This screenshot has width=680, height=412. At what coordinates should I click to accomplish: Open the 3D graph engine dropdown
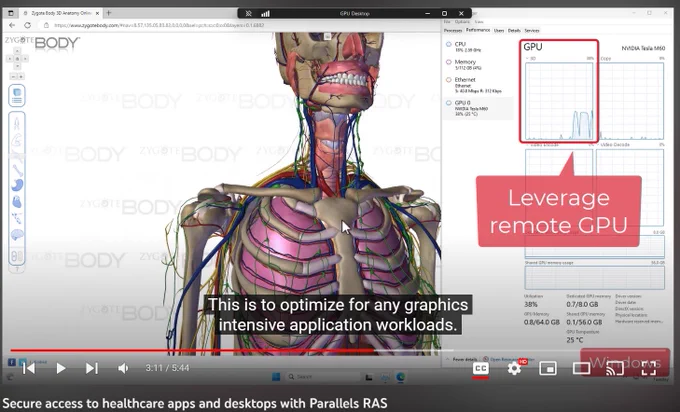[531, 58]
